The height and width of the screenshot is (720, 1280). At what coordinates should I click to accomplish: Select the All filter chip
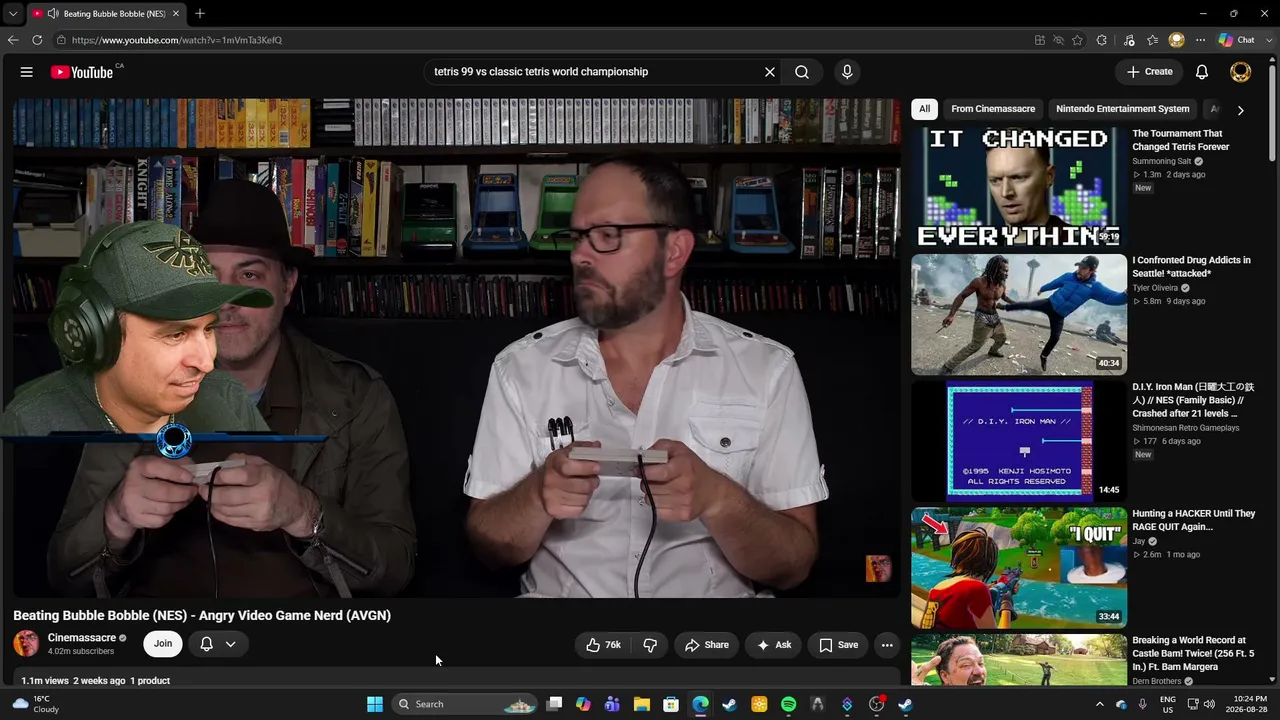(925, 109)
